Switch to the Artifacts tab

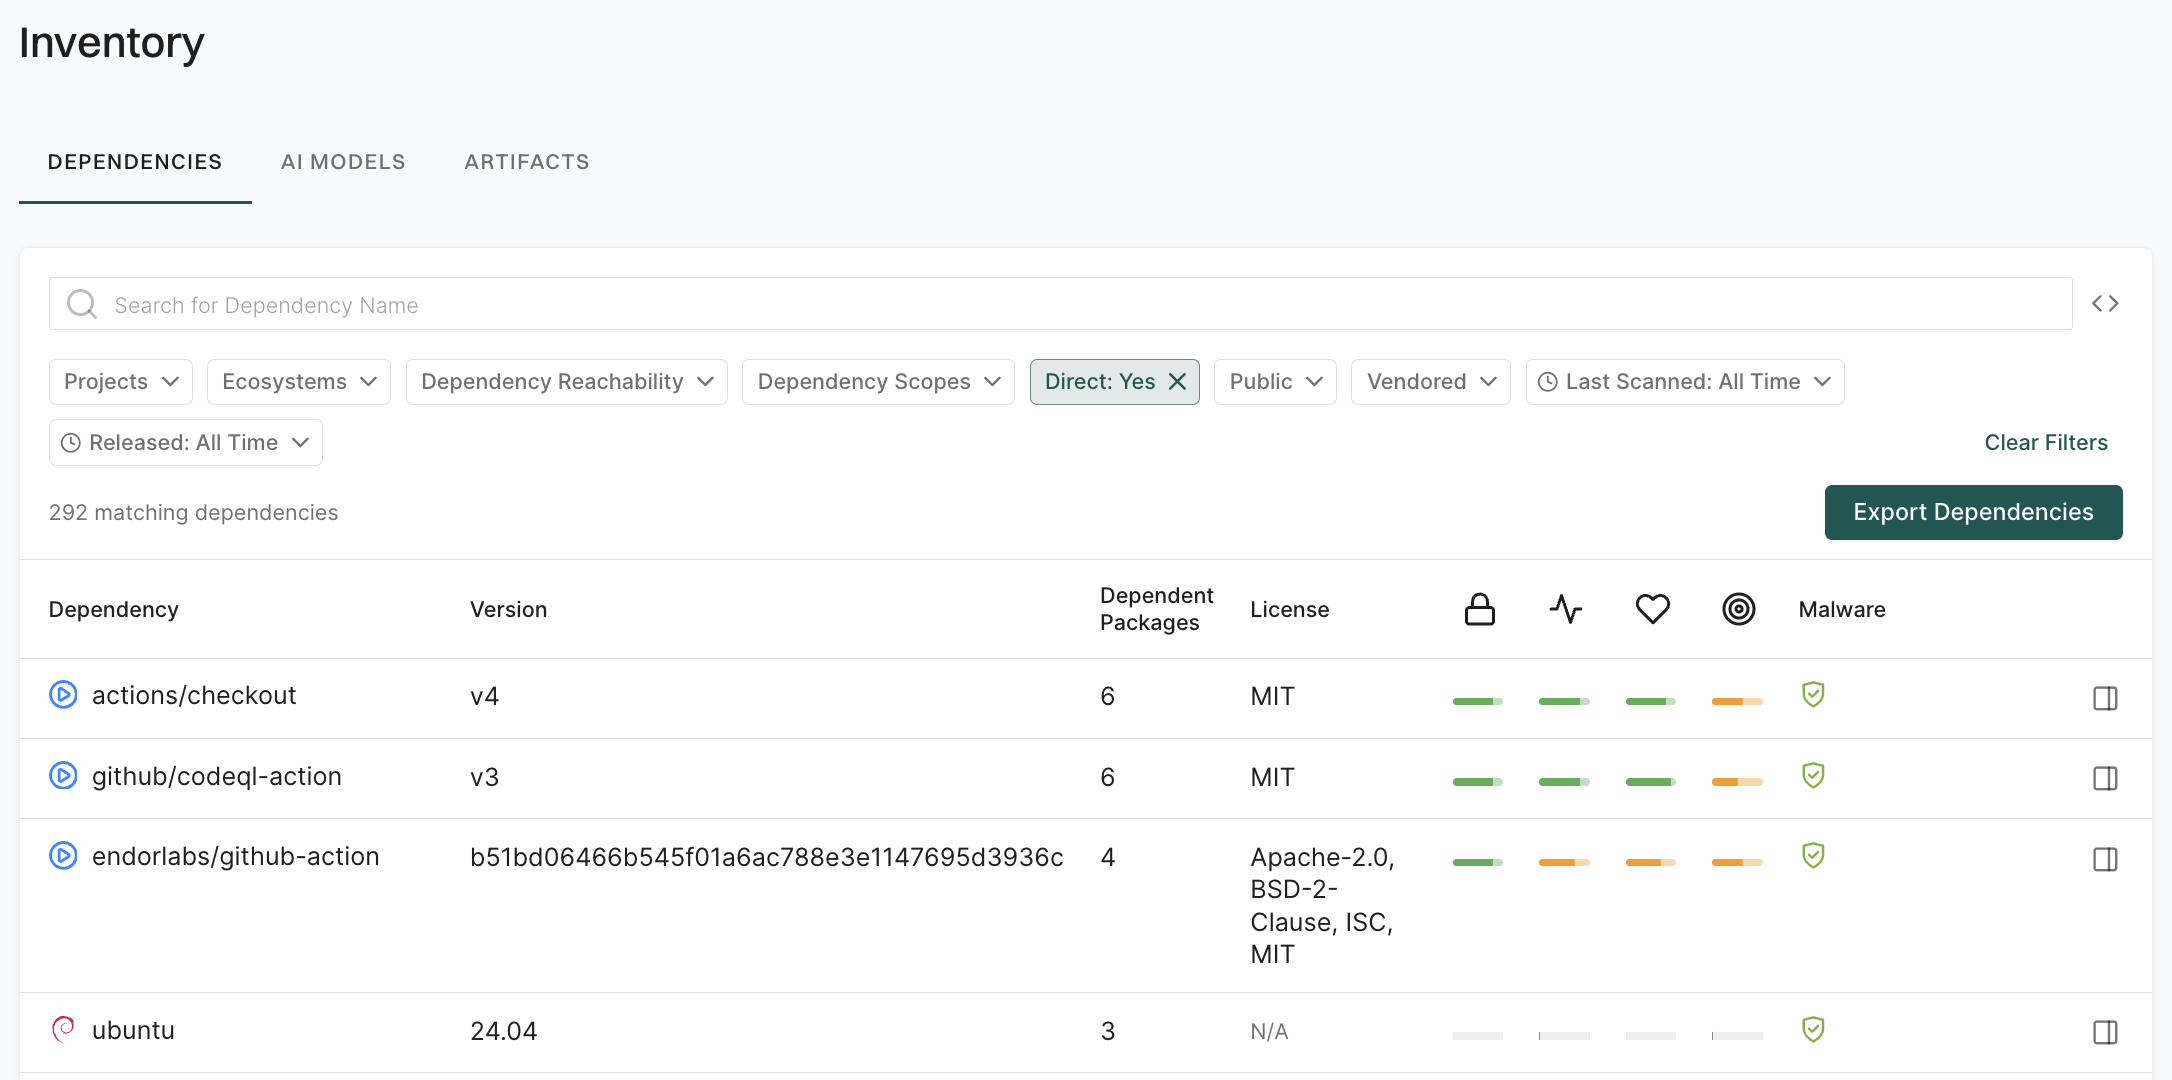[x=527, y=162]
